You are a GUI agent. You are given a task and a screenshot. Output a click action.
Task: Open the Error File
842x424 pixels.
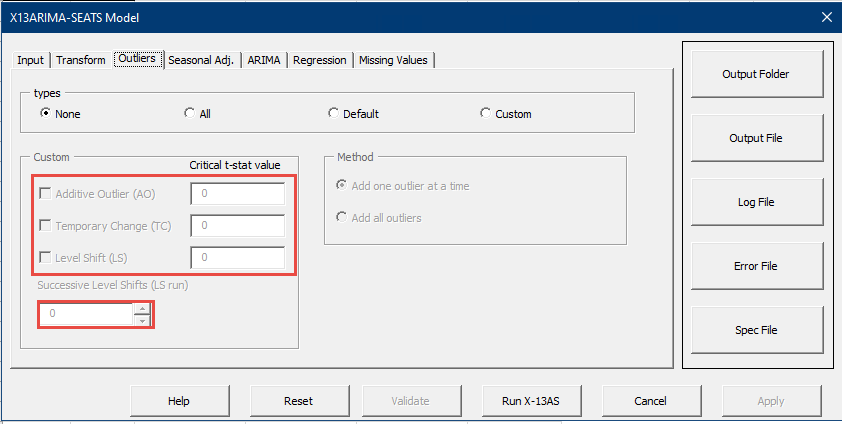tap(757, 266)
